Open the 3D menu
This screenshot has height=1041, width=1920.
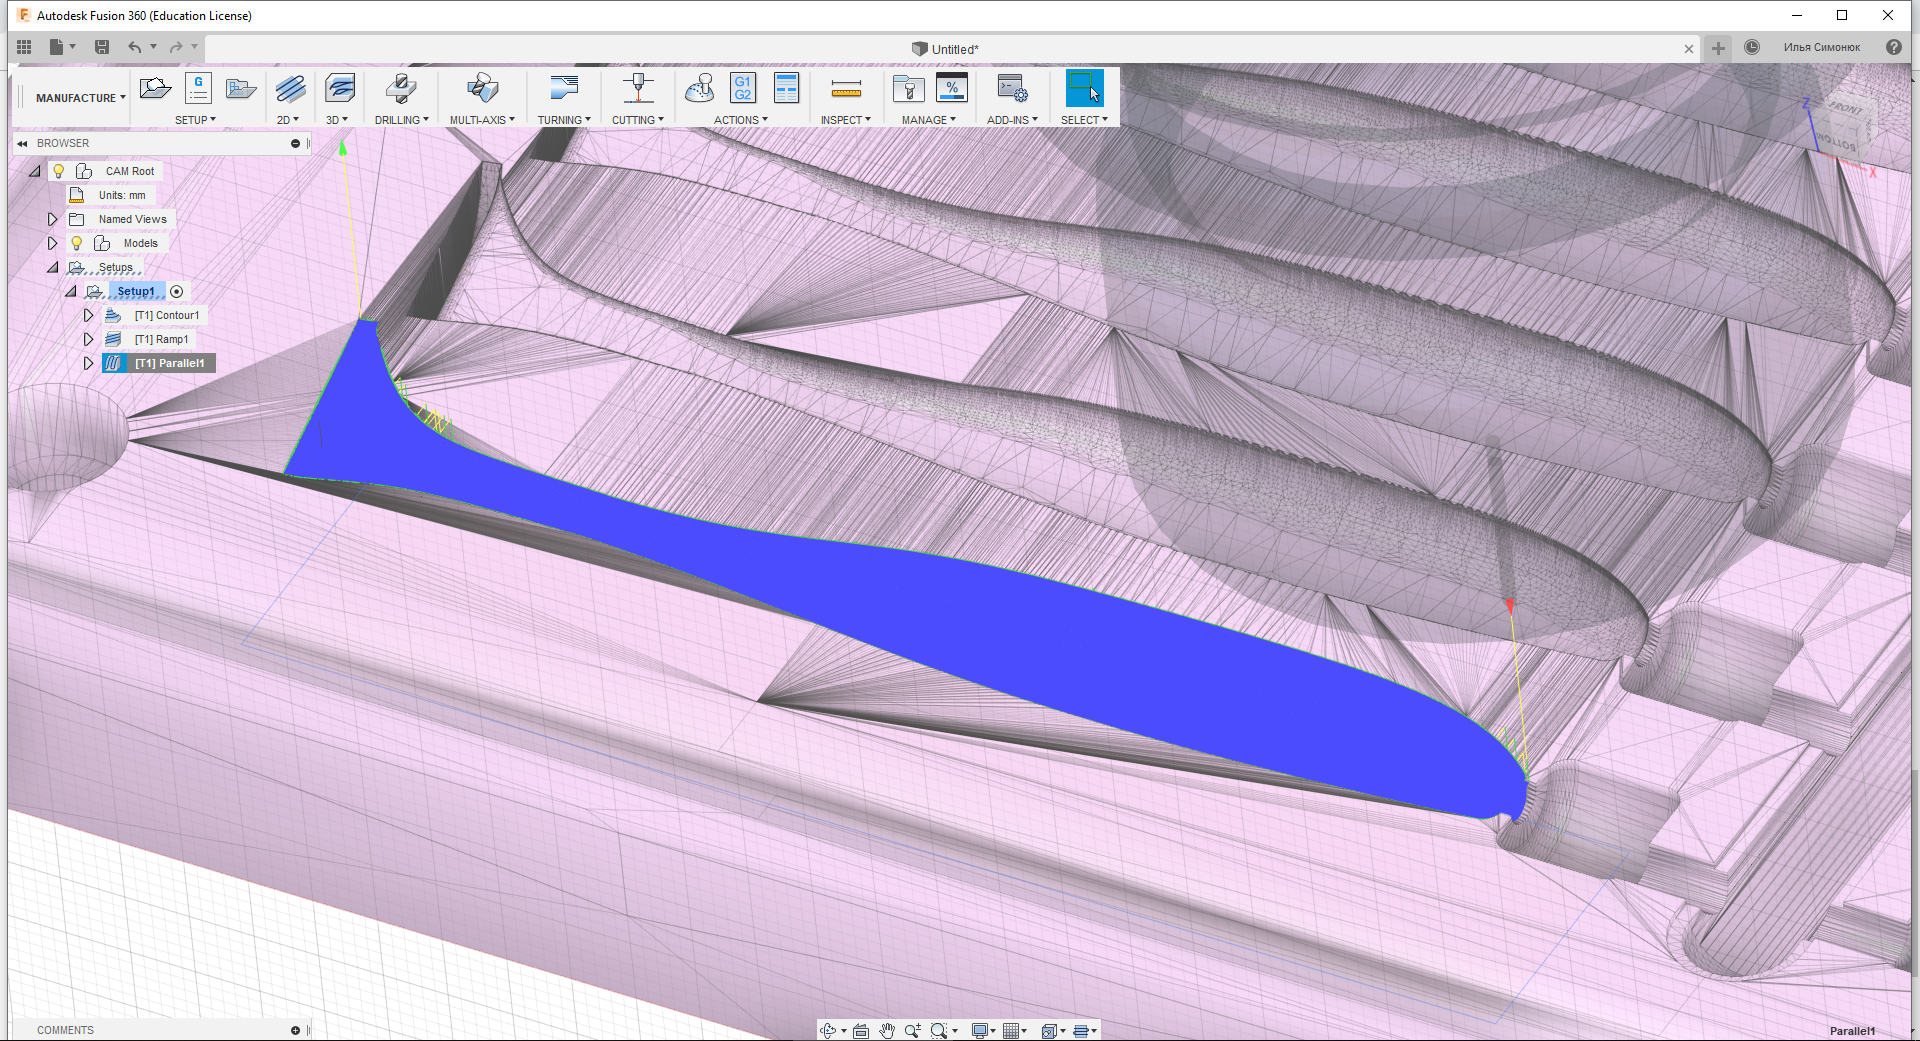pyautogui.click(x=337, y=120)
